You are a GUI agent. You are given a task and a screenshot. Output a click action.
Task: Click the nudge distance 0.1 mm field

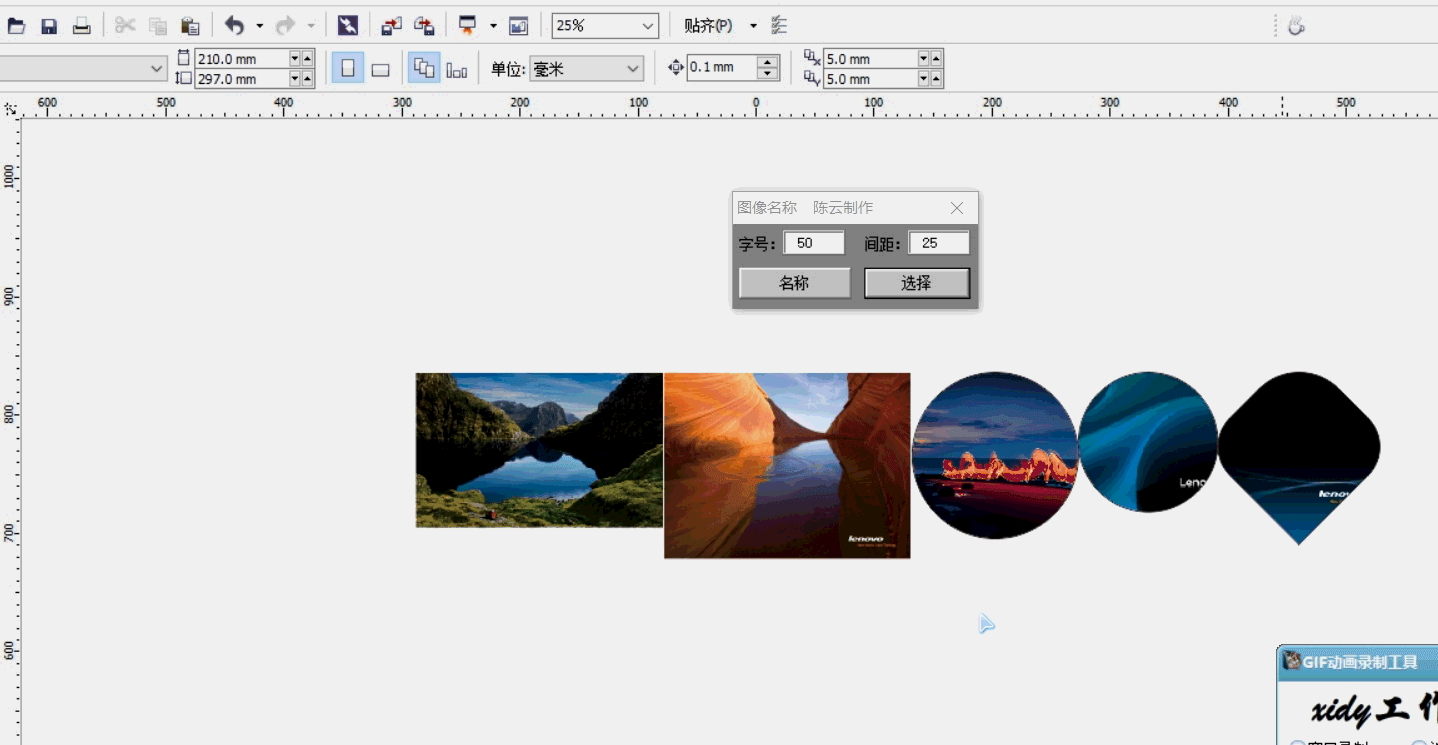tap(722, 68)
